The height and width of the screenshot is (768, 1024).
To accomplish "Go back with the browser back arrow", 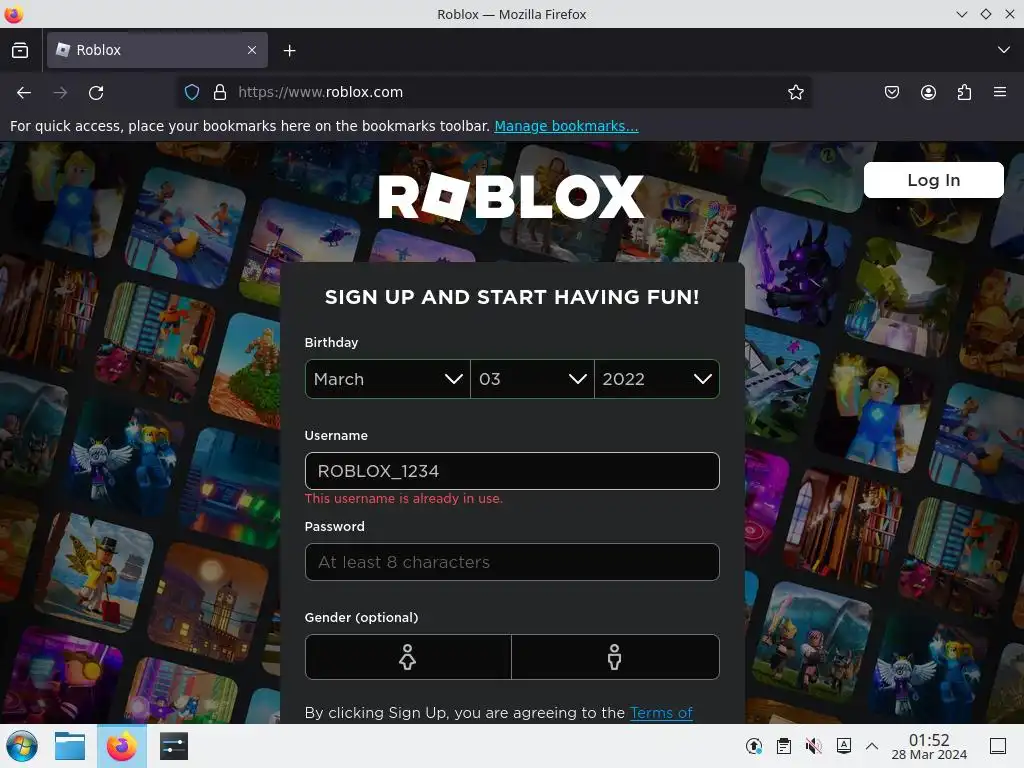I will (24, 93).
